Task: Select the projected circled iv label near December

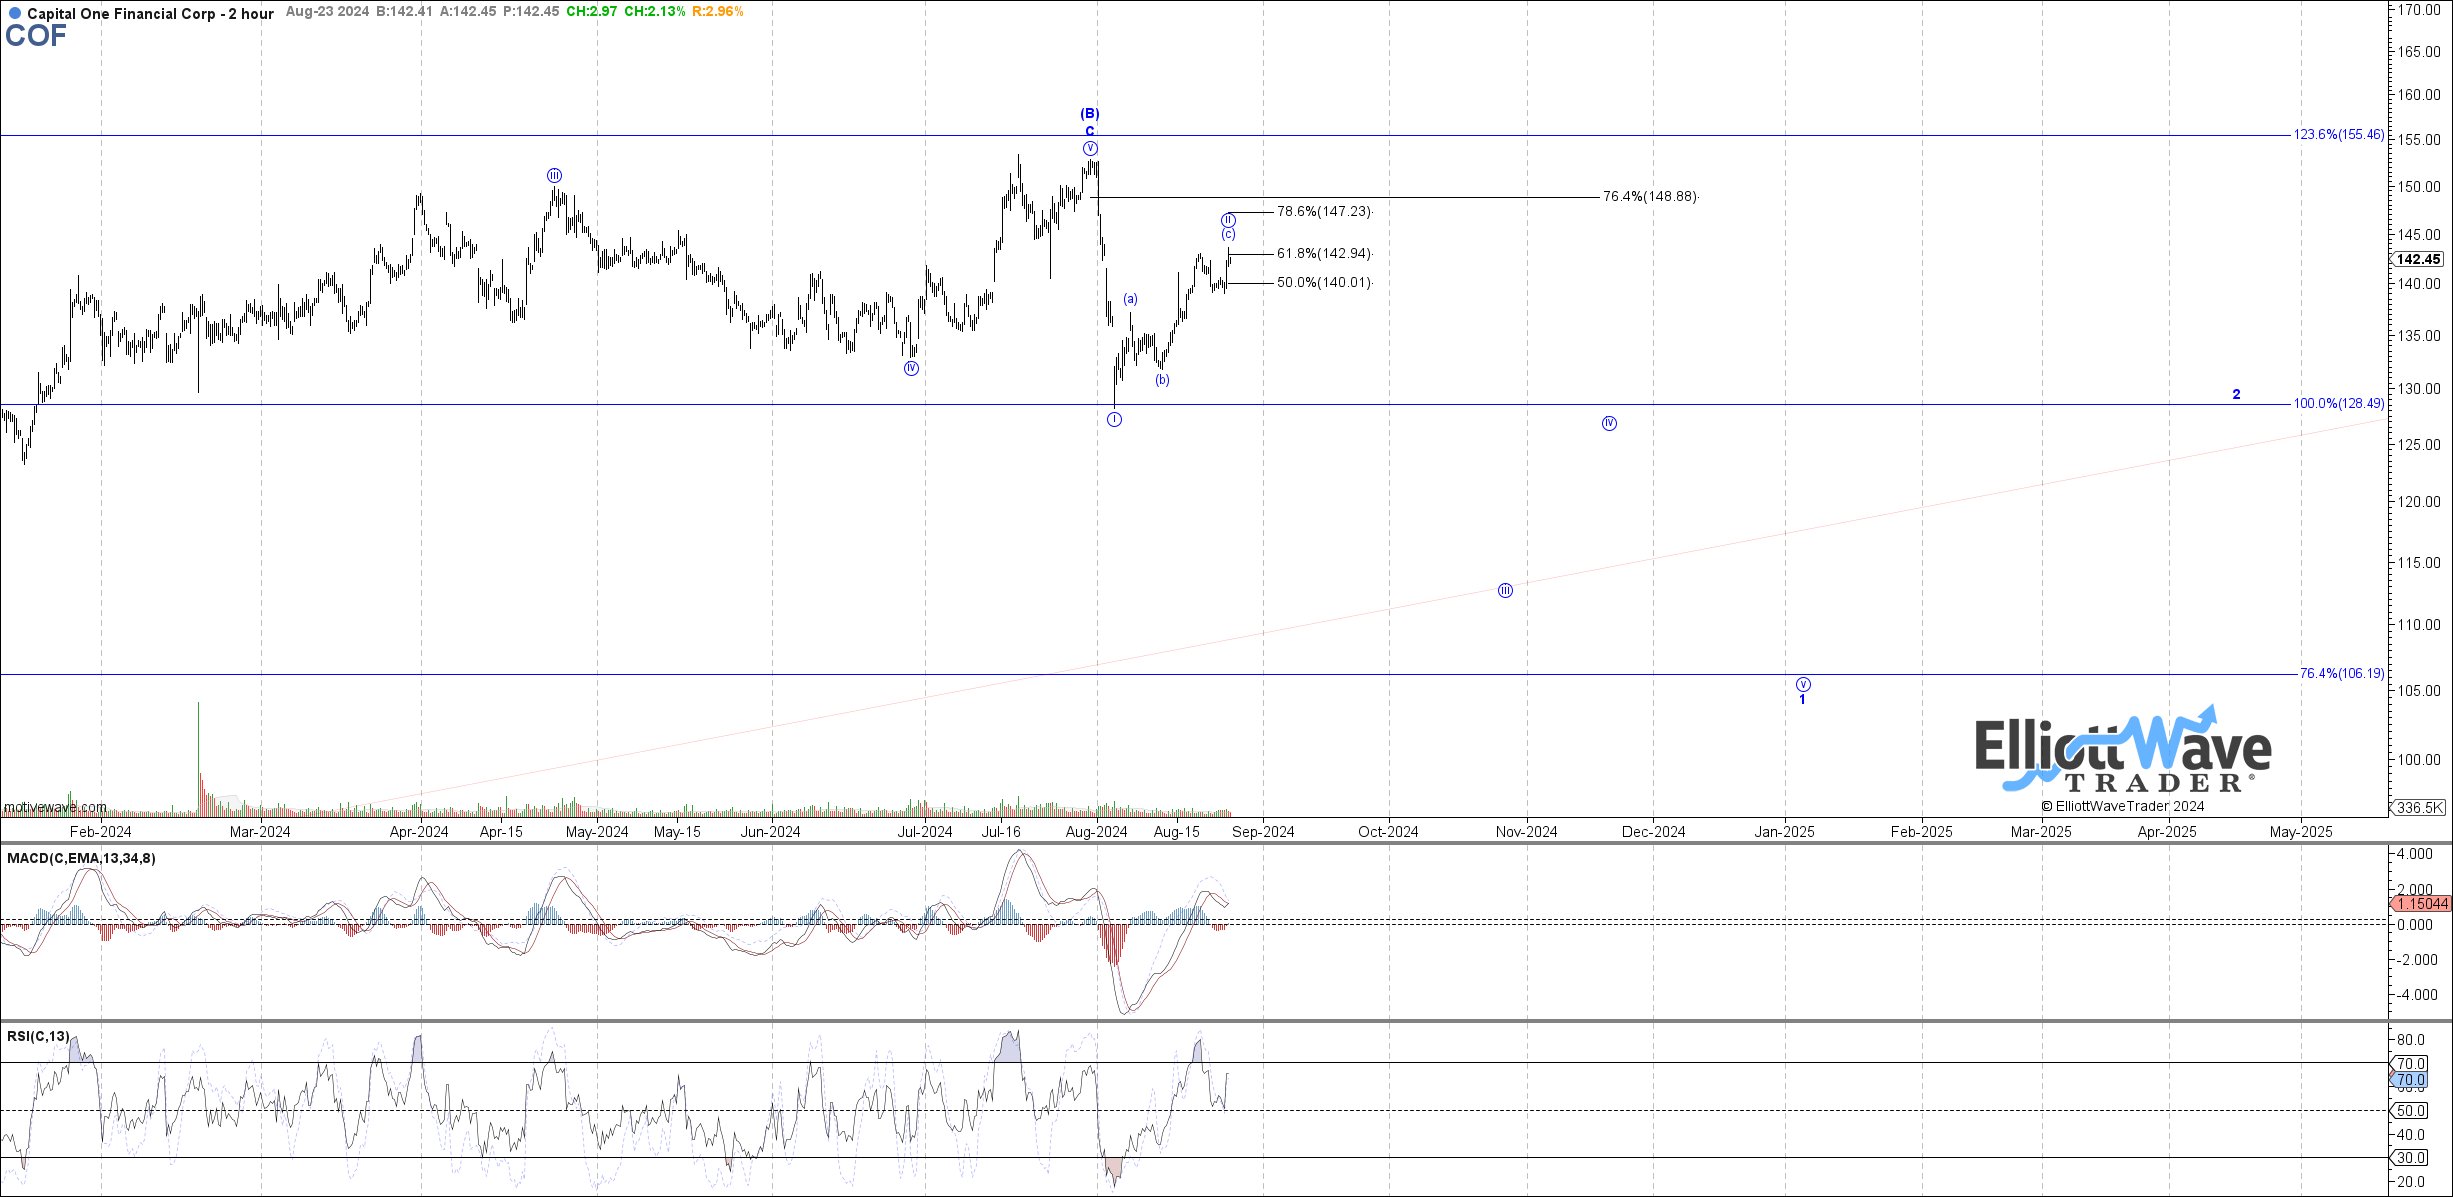Action: pyautogui.click(x=1609, y=424)
